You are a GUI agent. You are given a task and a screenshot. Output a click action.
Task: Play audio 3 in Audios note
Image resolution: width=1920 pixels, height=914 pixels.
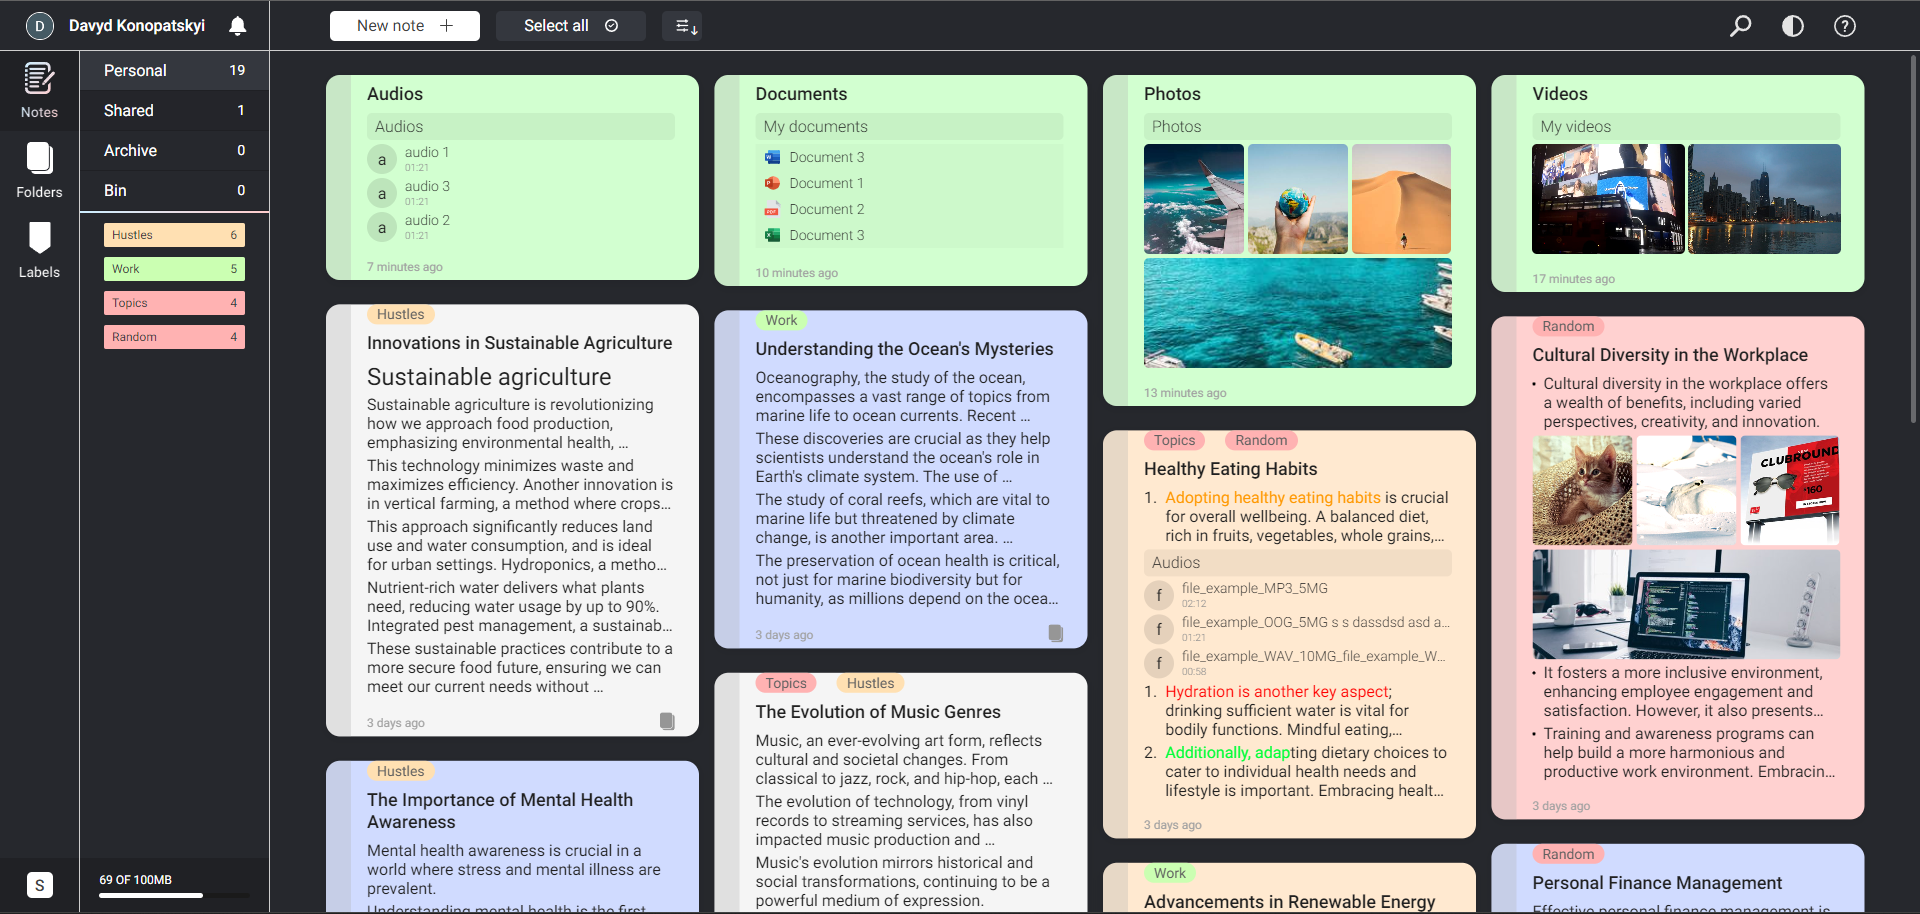click(382, 193)
